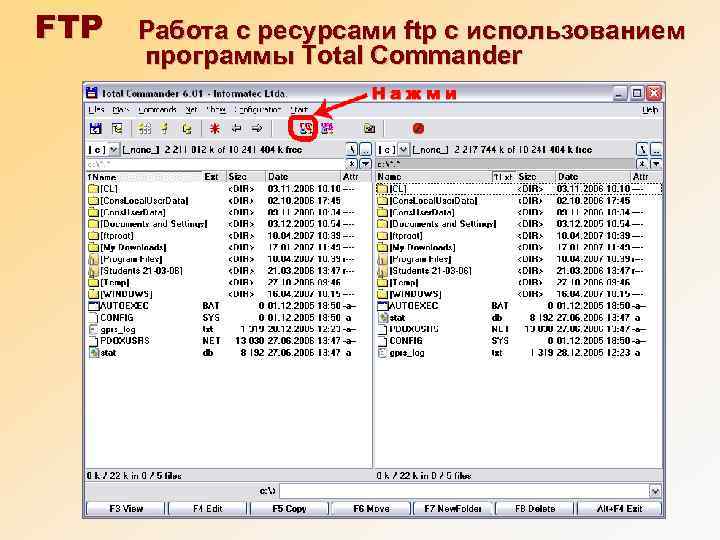Image resolution: width=720 pixels, height=540 pixels.
Task: Click the Alt+F4 Exit button
Action: (x=619, y=508)
